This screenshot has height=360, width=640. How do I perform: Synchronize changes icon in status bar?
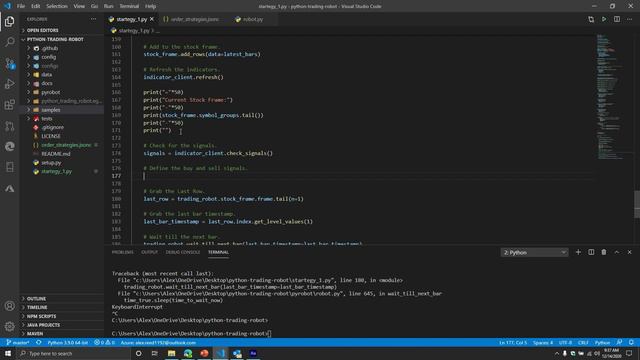[38, 342]
